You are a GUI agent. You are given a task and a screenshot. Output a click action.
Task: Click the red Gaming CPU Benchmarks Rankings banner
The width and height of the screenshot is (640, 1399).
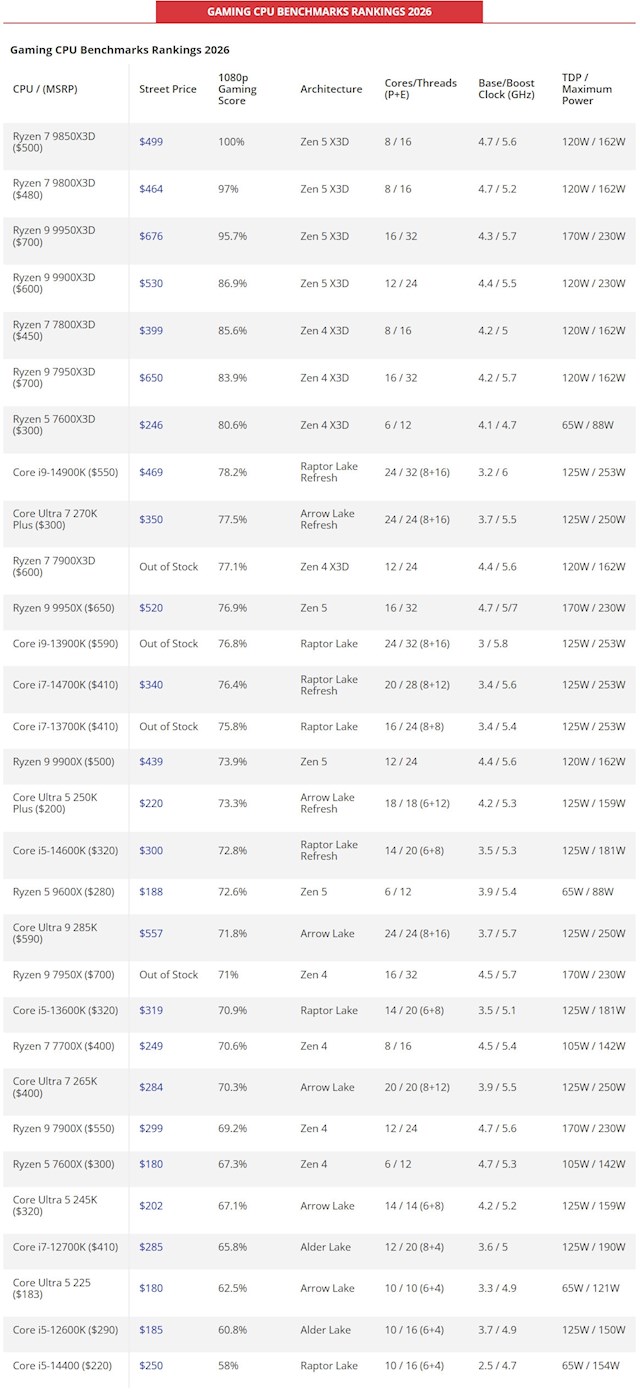point(319,12)
